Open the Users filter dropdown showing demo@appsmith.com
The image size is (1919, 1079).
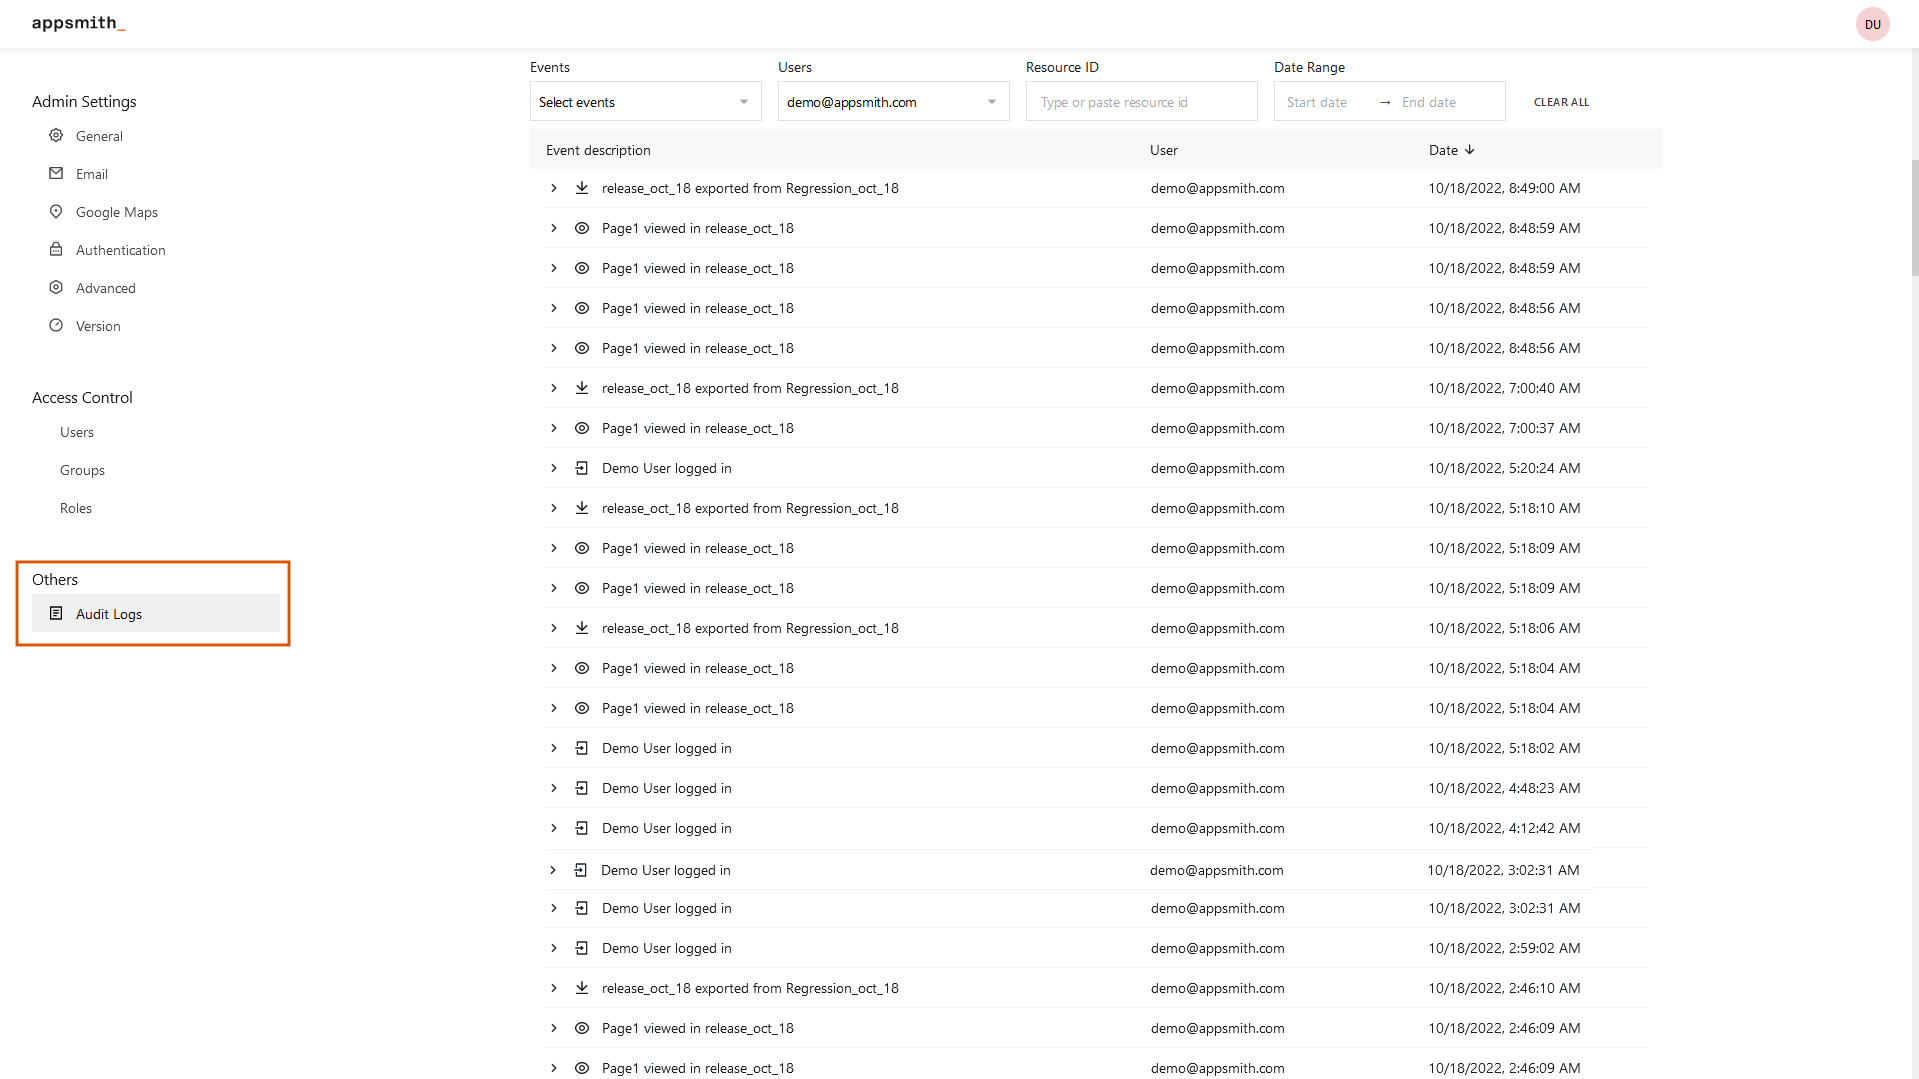[x=892, y=101]
